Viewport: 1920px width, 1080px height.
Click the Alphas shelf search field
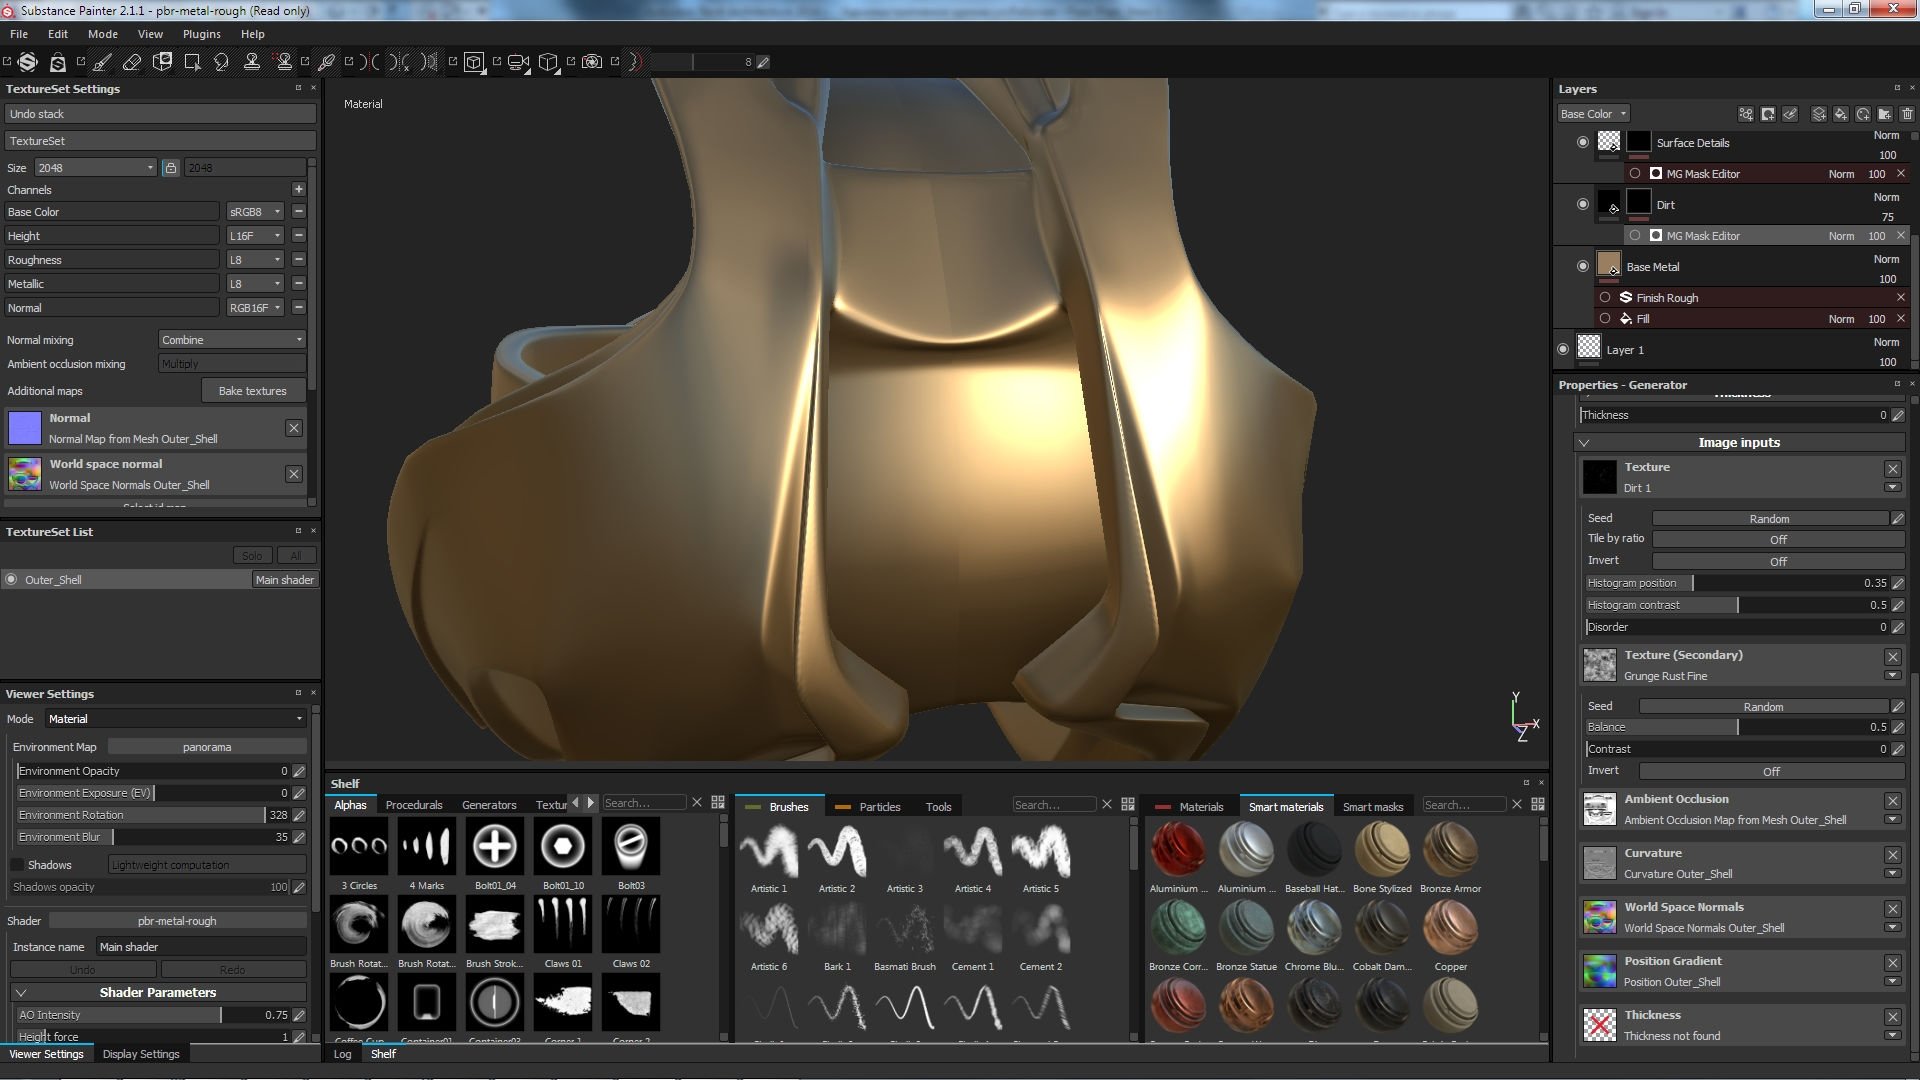pyautogui.click(x=644, y=803)
